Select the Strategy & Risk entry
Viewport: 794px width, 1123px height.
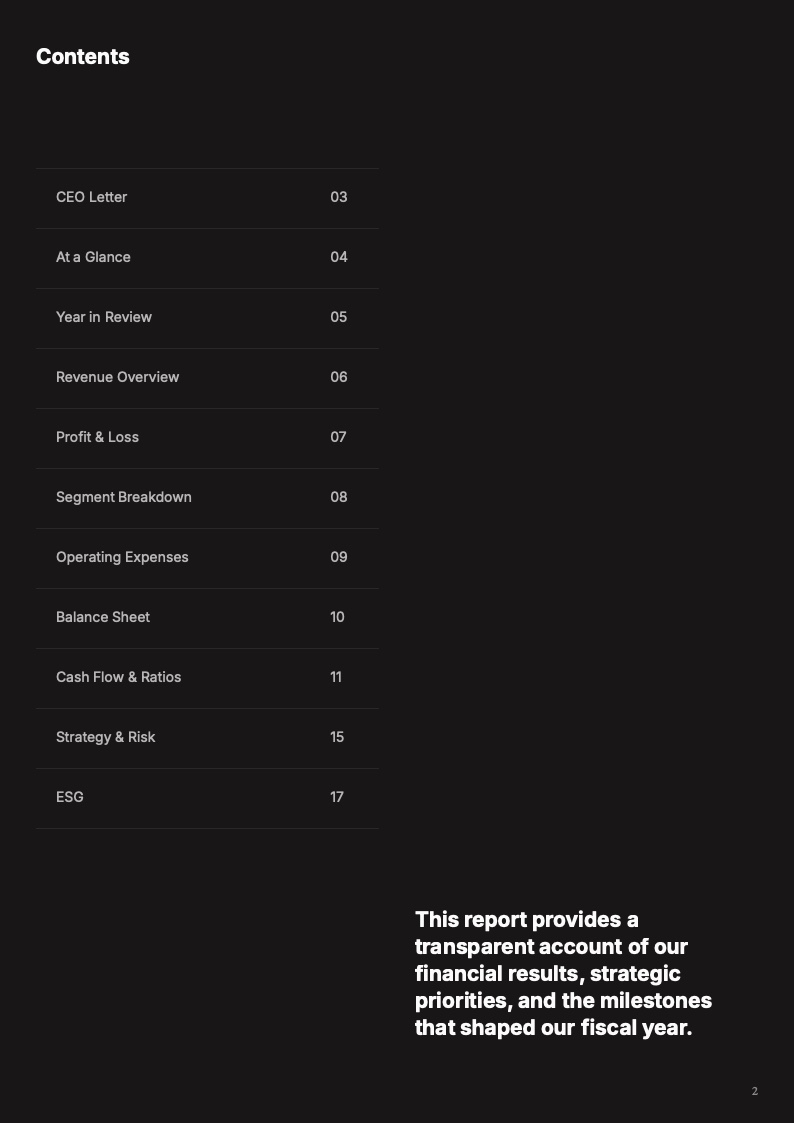105,737
